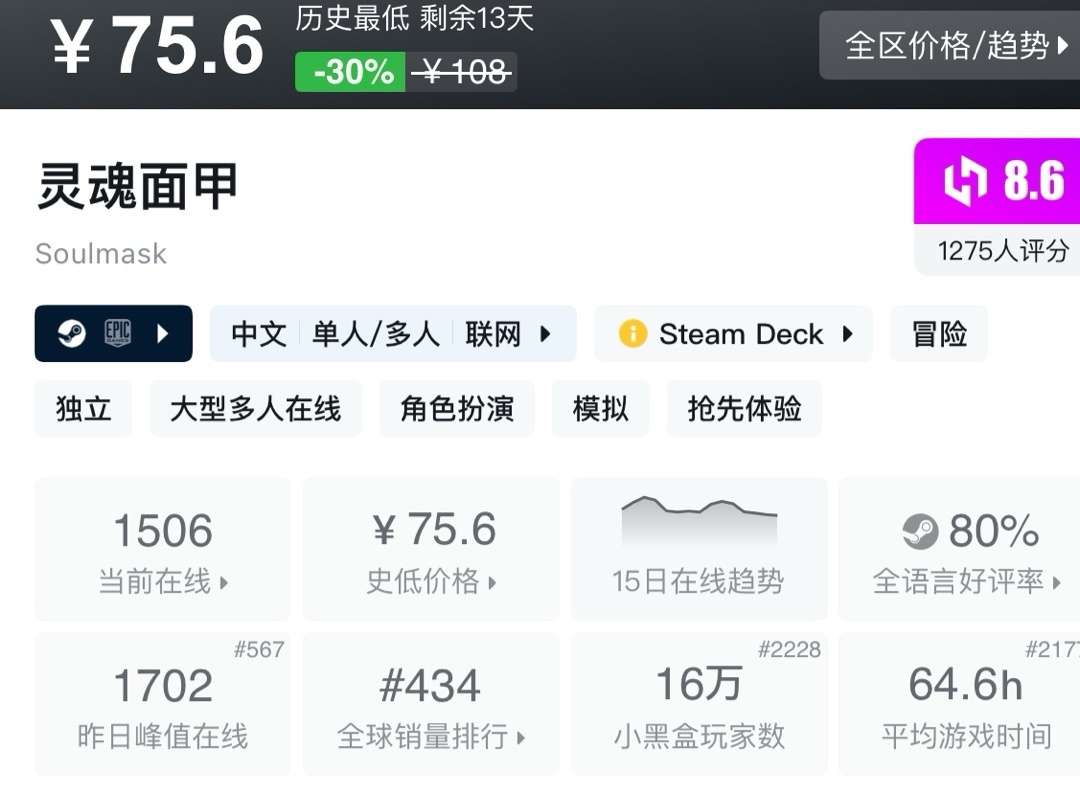Expand the 中文 单人/多人 联网 details arrow
This screenshot has height=794, width=1080.
click(546, 333)
